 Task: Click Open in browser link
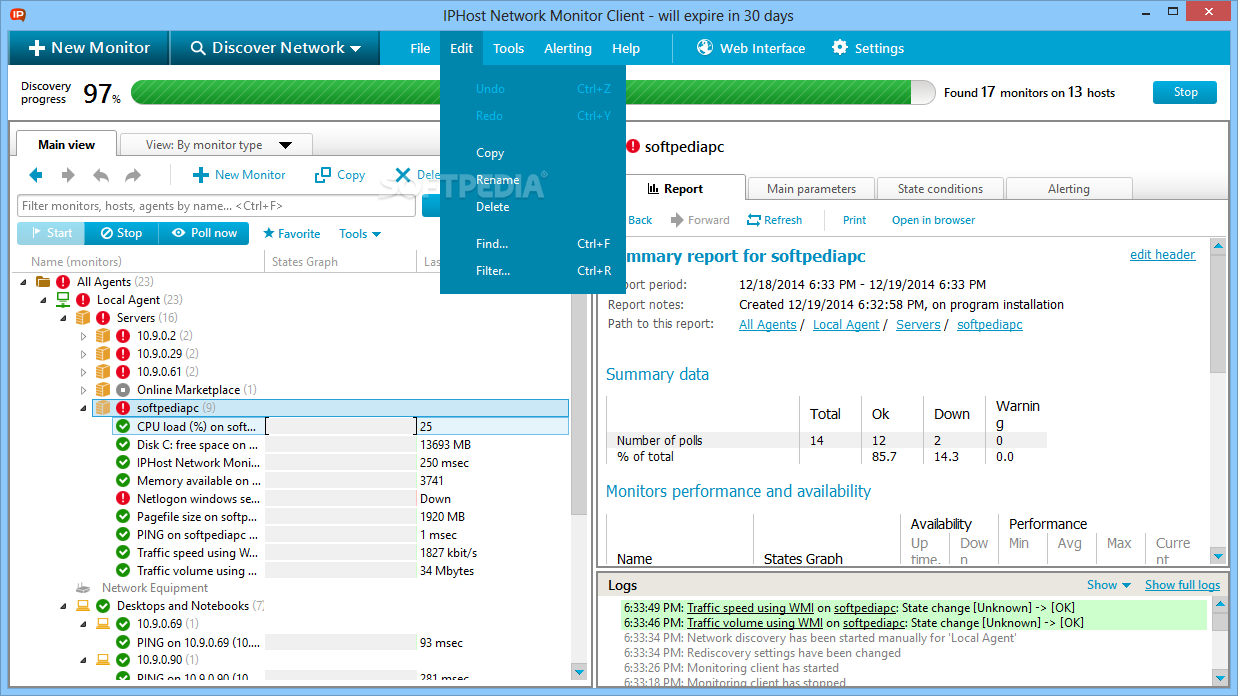pyautogui.click(x=933, y=220)
